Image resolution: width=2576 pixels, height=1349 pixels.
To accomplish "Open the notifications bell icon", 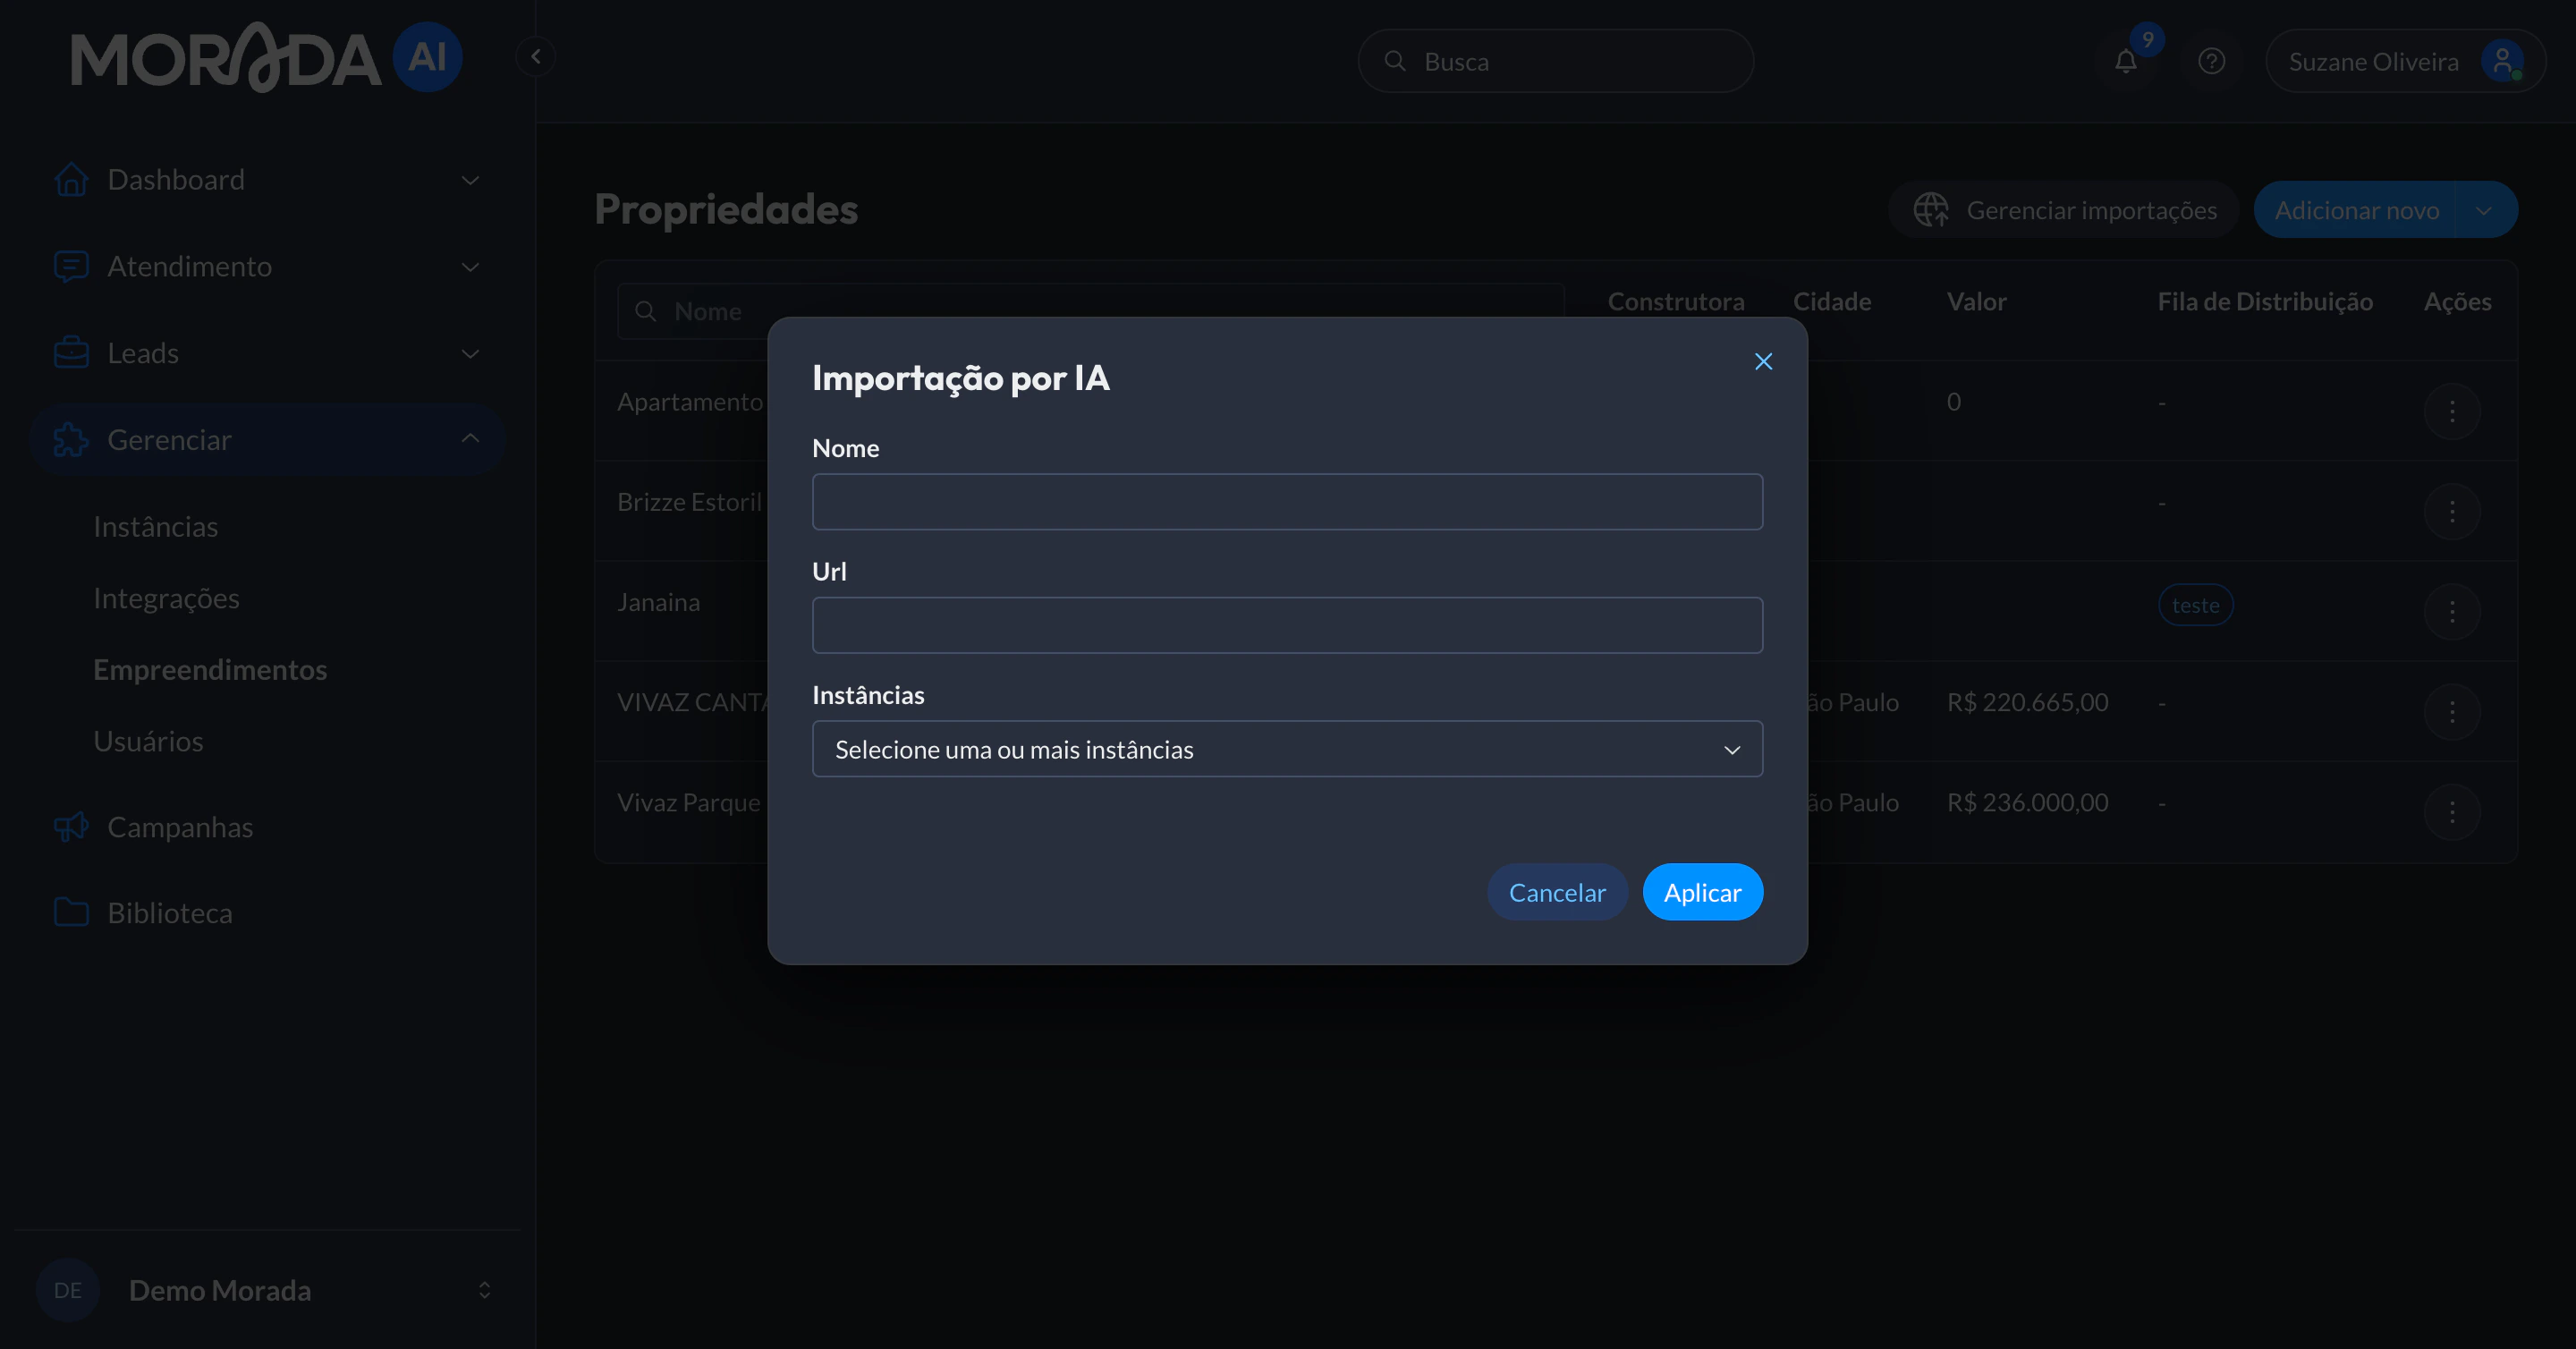I will click(2126, 62).
